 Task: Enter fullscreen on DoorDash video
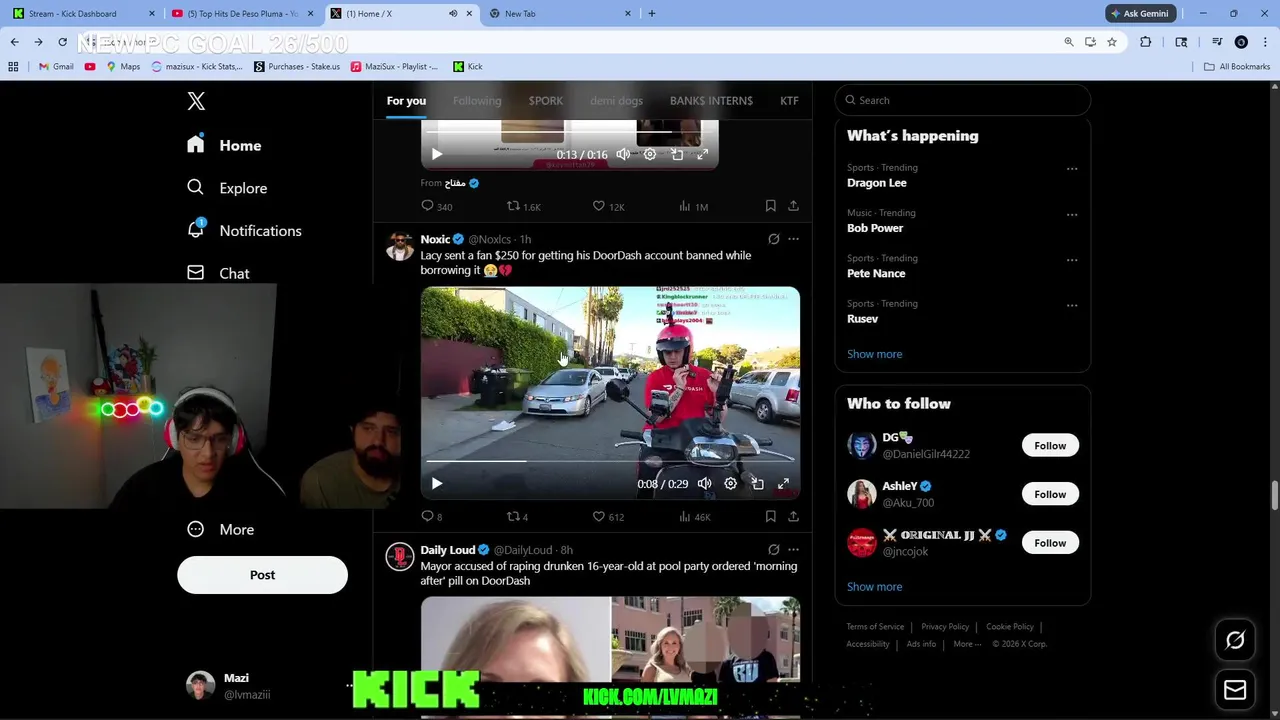click(783, 483)
